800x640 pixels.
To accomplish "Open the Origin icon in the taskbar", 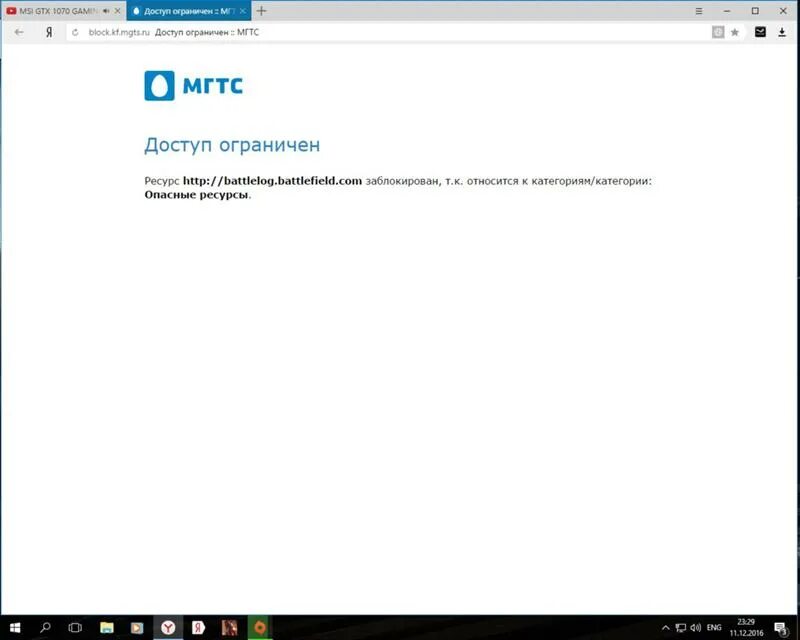I will pyautogui.click(x=260, y=628).
